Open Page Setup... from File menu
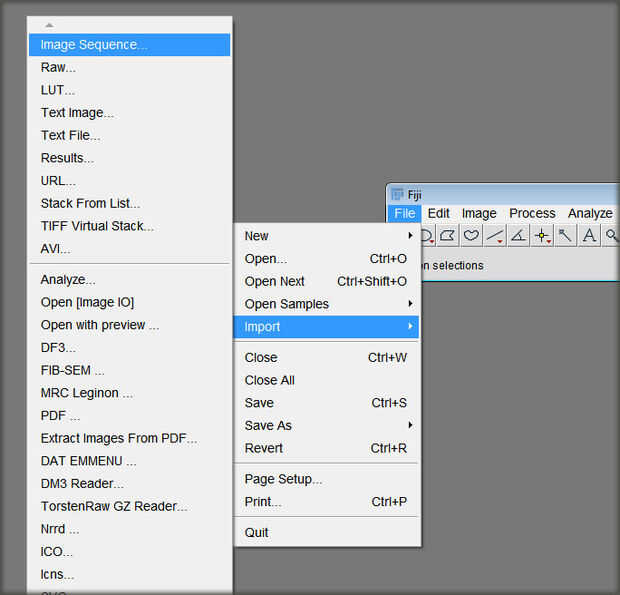This screenshot has width=620, height=595. (326, 479)
